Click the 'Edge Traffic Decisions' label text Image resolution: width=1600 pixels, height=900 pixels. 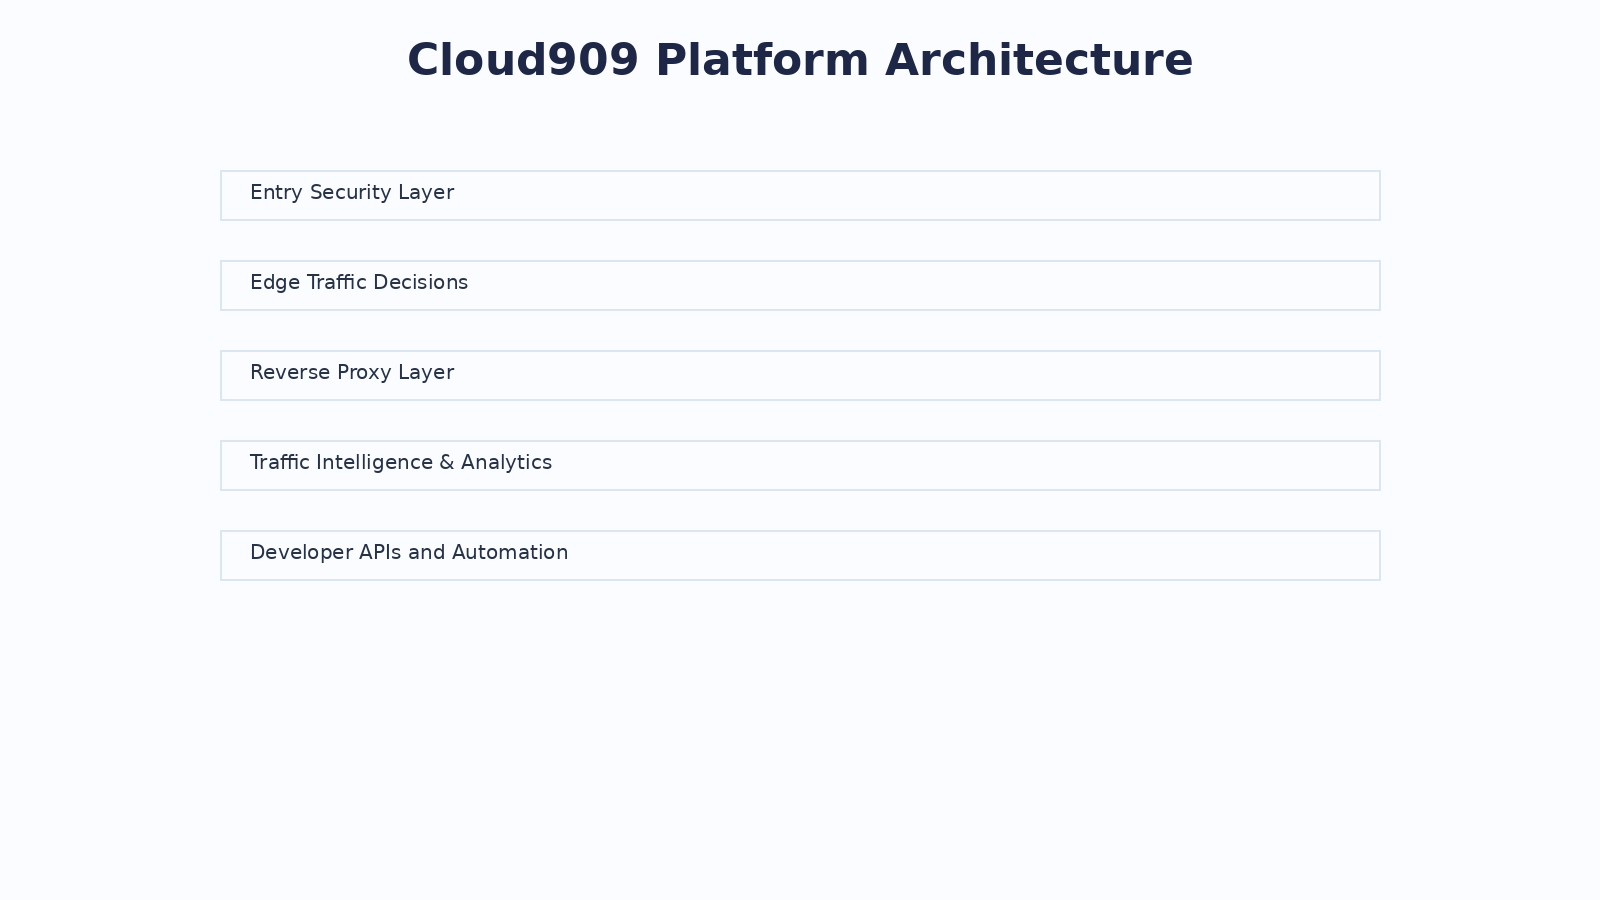pyautogui.click(x=359, y=283)
